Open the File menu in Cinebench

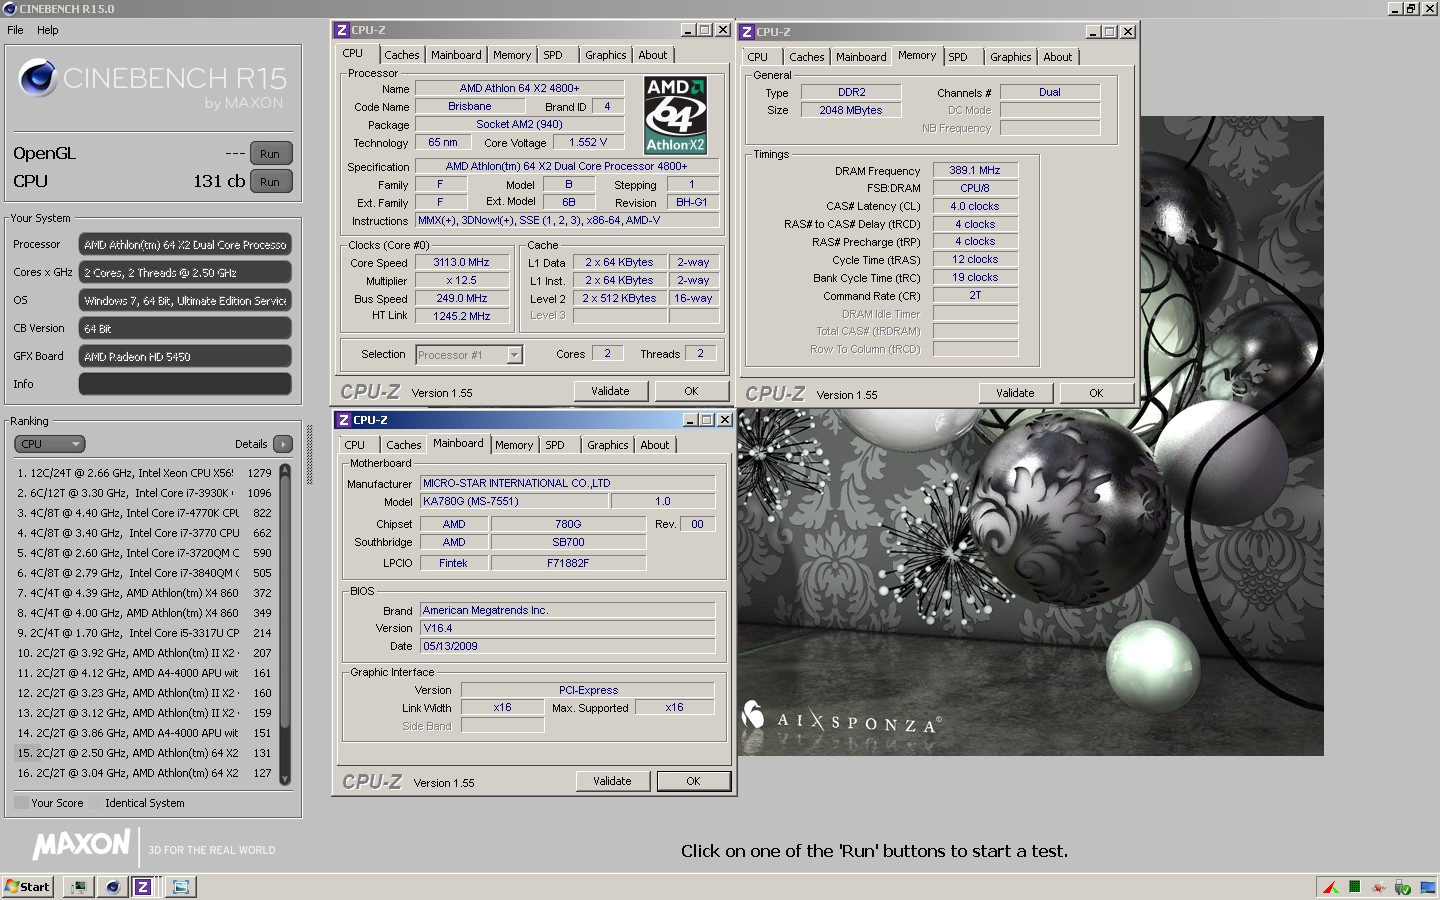pyautogui.click(x=15, y=30)
